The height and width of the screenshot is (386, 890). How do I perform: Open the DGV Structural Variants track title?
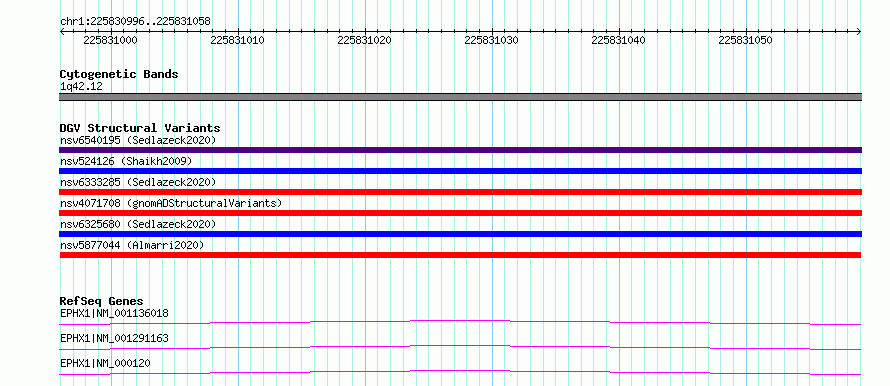pyautogui.click(x=140, y=128)
